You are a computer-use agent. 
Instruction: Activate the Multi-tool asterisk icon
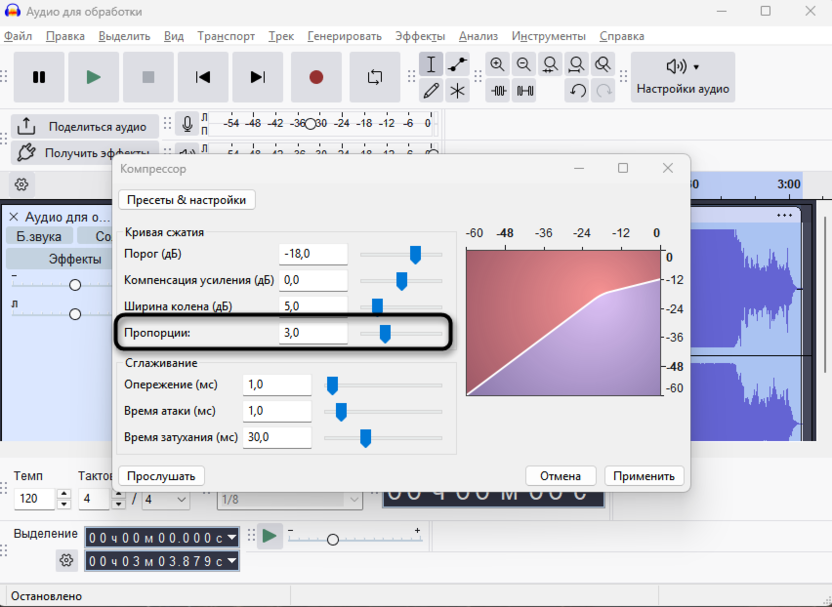point(457,91)
